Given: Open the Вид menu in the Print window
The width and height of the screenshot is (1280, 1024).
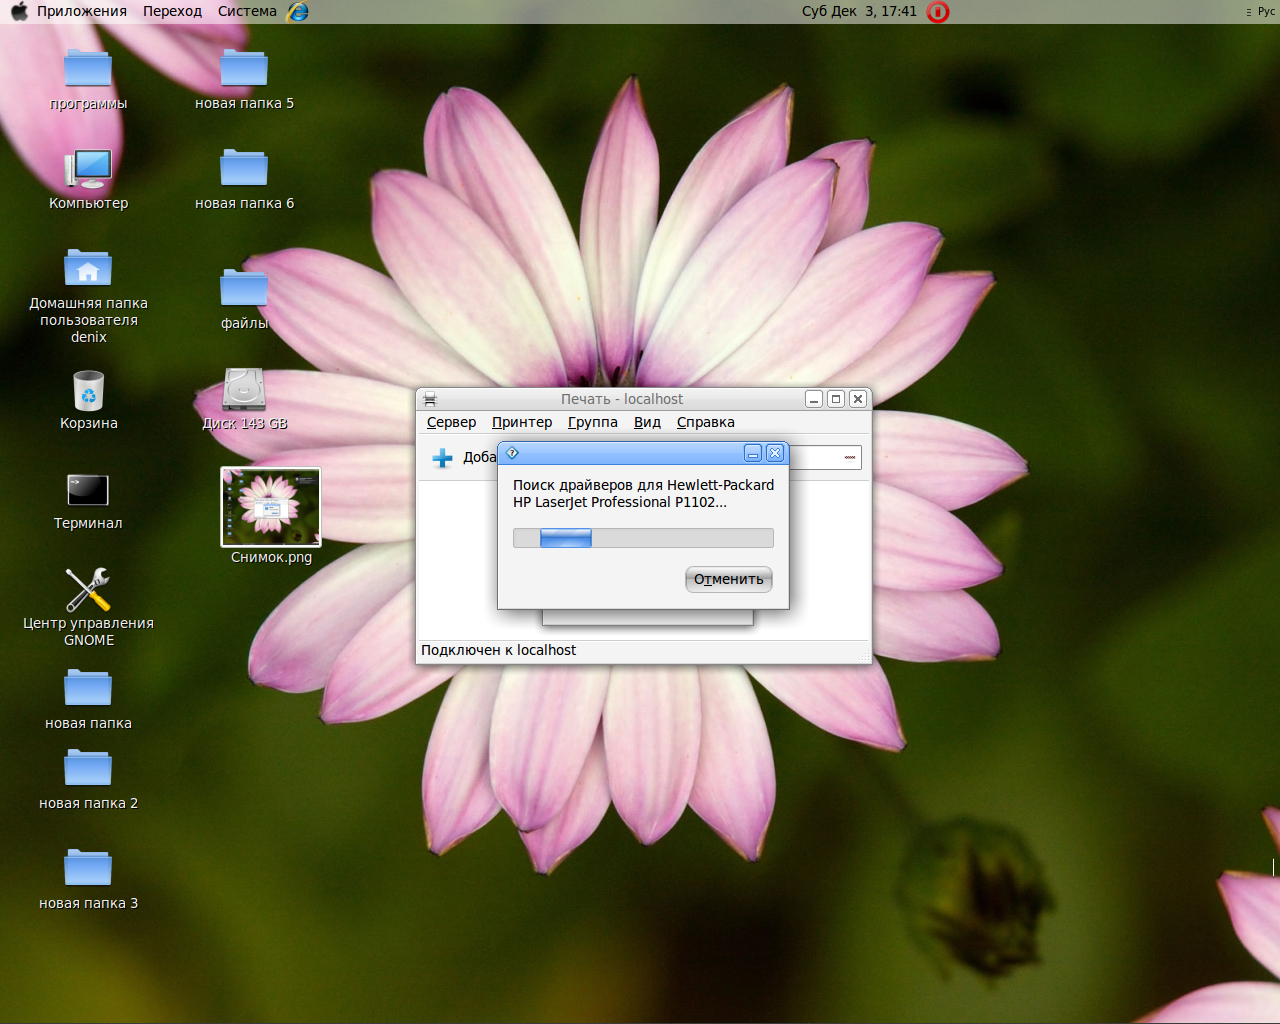Looking at the screenshot, I should [647, 423].
